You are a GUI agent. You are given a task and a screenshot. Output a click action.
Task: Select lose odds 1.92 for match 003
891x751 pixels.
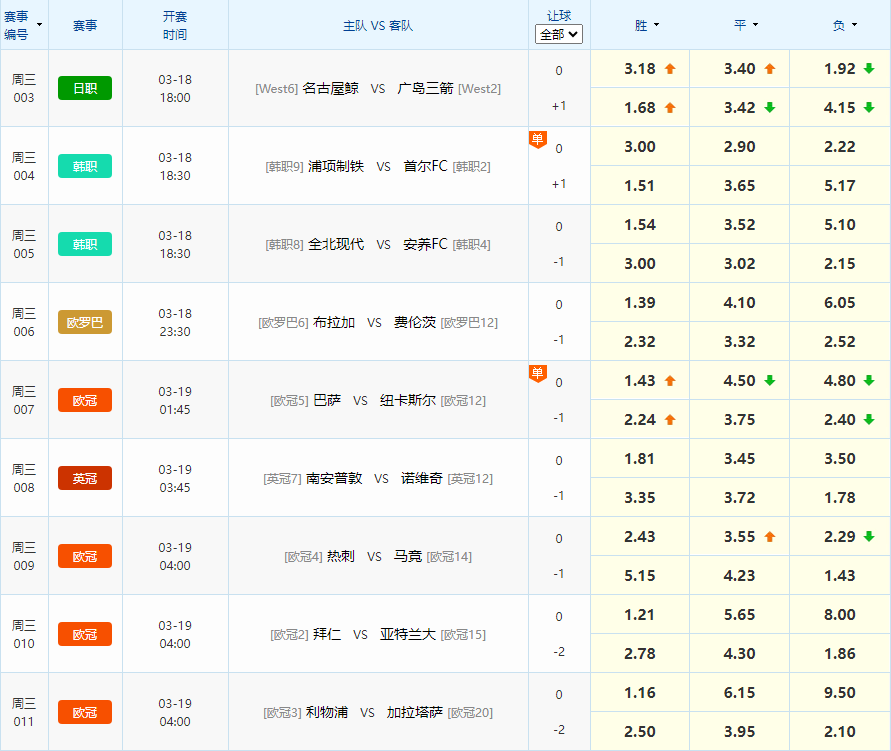[840, 69]
